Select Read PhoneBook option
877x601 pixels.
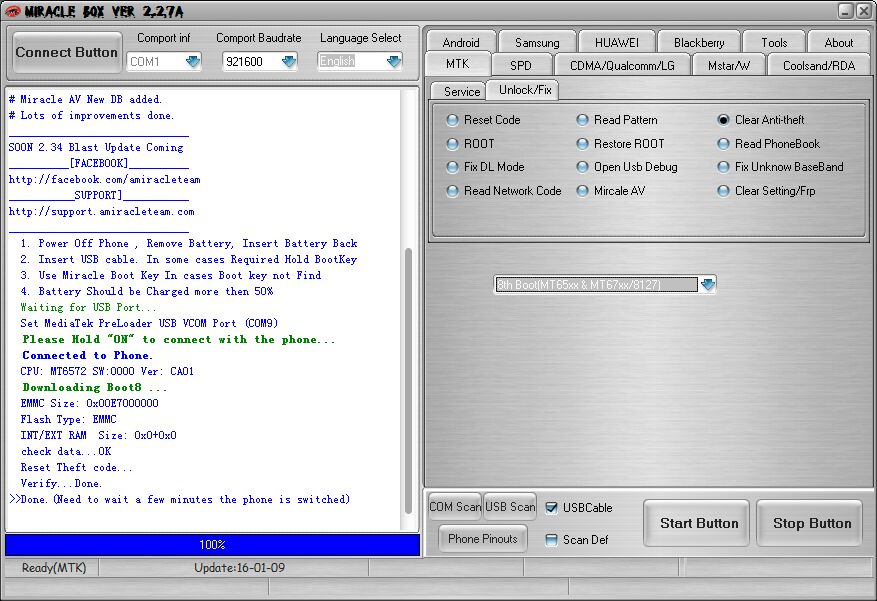[723, 144]
